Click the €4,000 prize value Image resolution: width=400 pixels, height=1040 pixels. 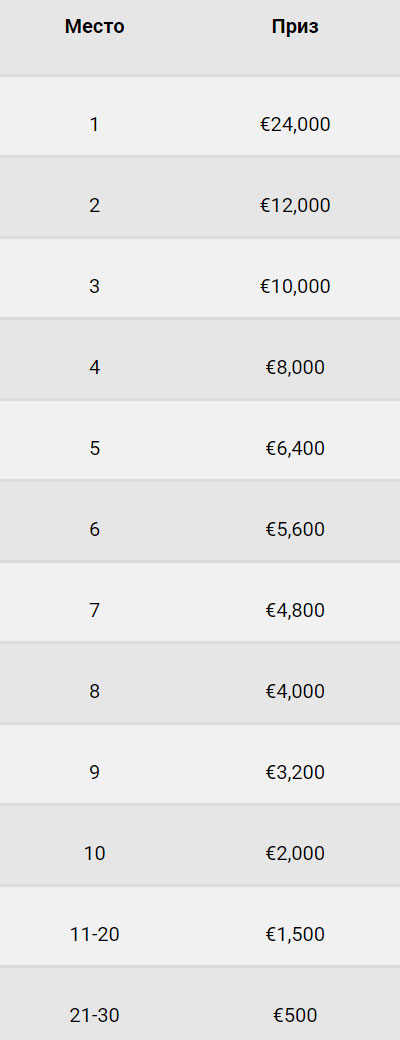295,690
